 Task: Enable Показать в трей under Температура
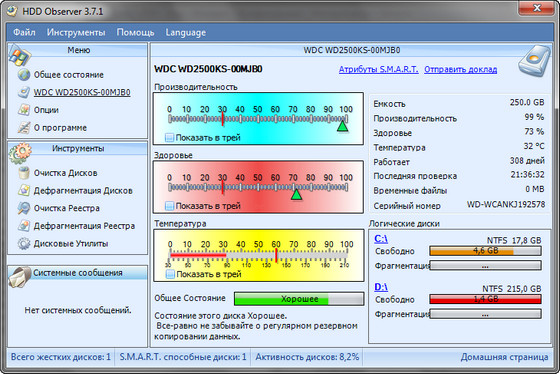170,274
